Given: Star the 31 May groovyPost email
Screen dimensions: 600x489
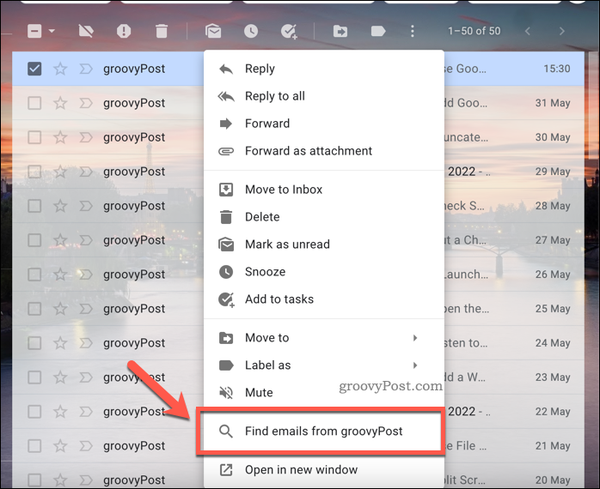Looking at the screenshot, I should pyautogui.click(x=60, y=103).
